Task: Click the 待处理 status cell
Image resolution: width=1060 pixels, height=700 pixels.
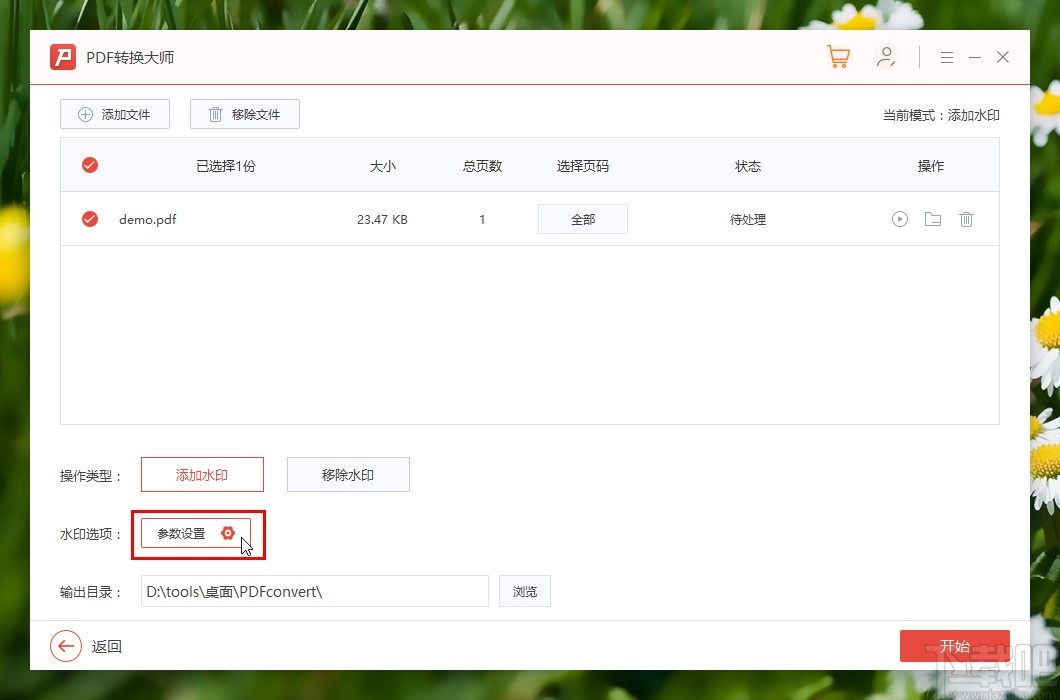Action: pos(748,219)
